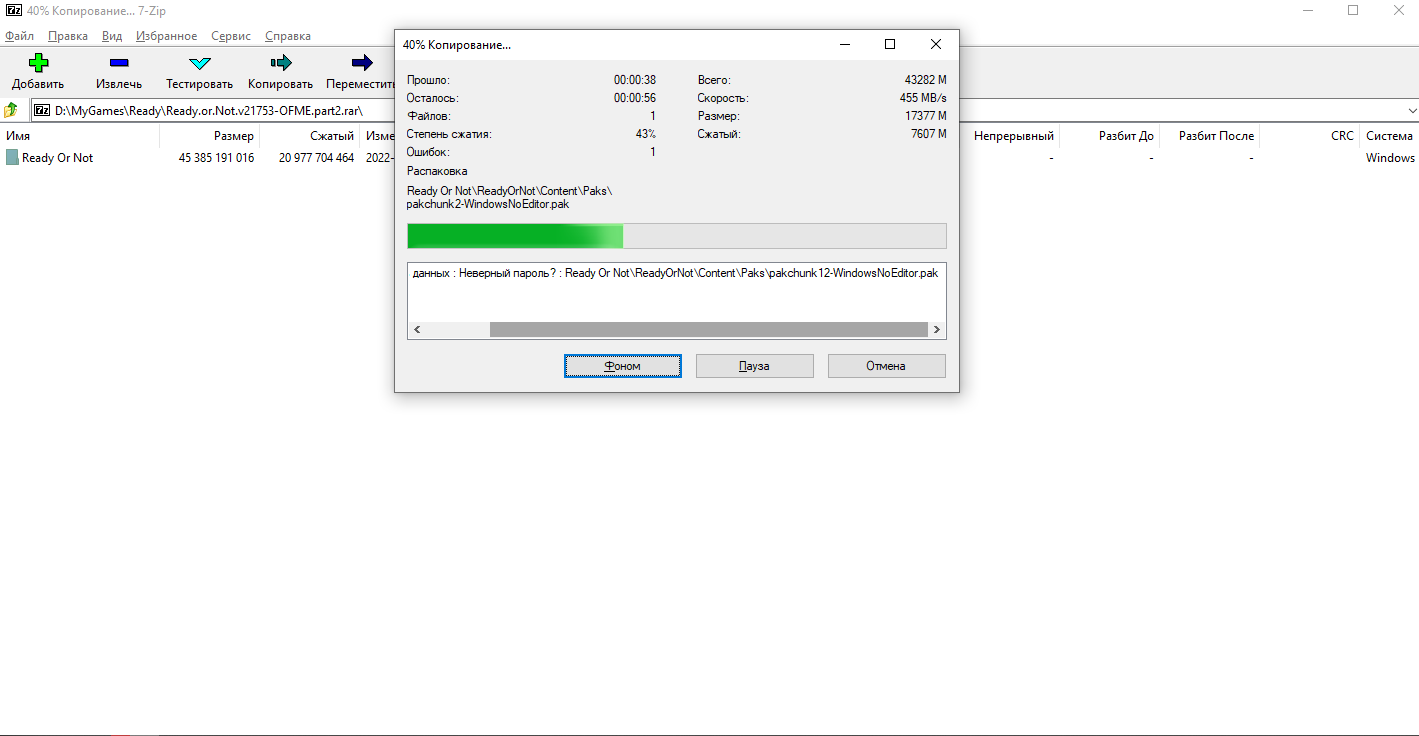The image size is (1419, 736).
Task: Open the Правка menu
Action: (x=68, y=36)
